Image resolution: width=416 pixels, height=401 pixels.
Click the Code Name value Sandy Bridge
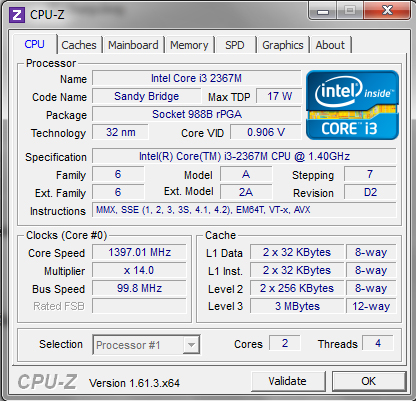(x=147, y=96)
